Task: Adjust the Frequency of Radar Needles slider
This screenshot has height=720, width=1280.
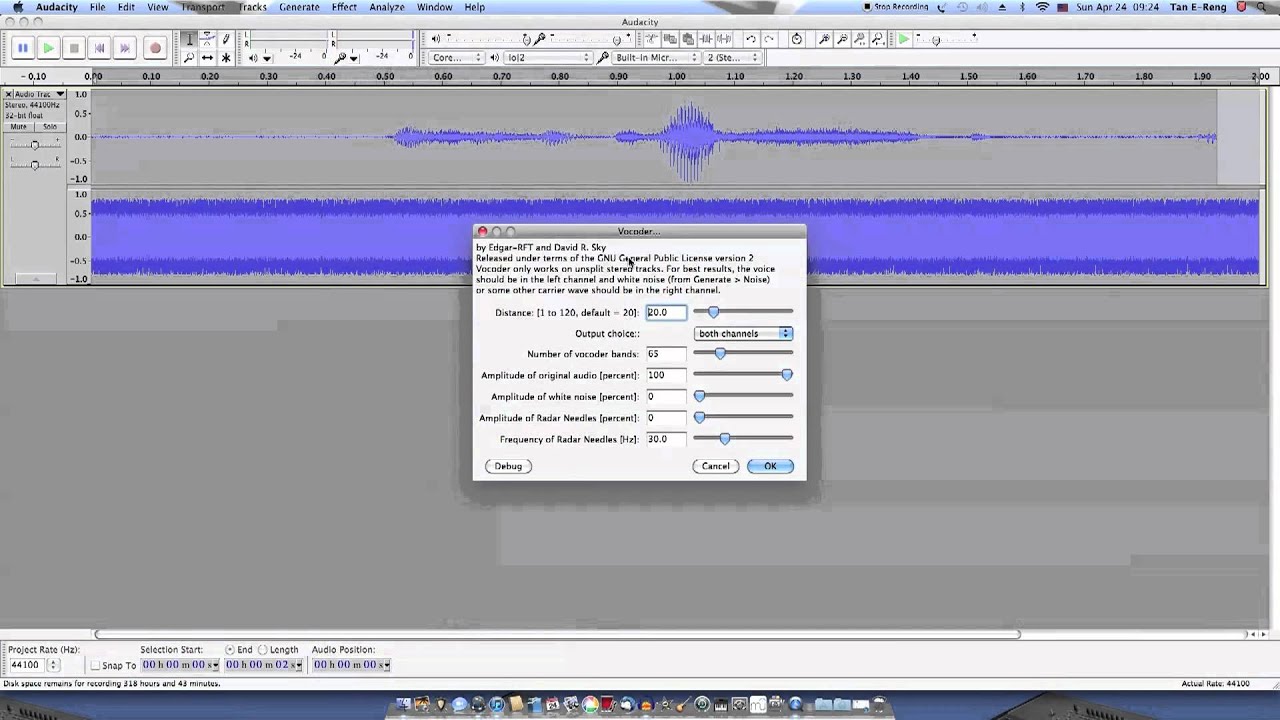Action: [743, 438]
